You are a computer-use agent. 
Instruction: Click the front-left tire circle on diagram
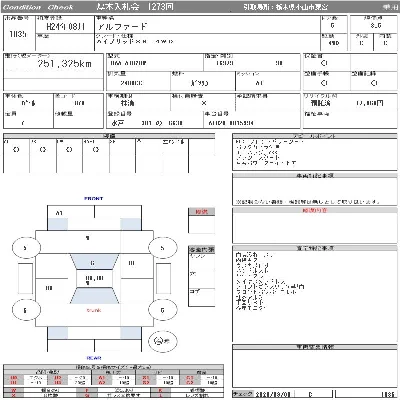tap(26, 248)
